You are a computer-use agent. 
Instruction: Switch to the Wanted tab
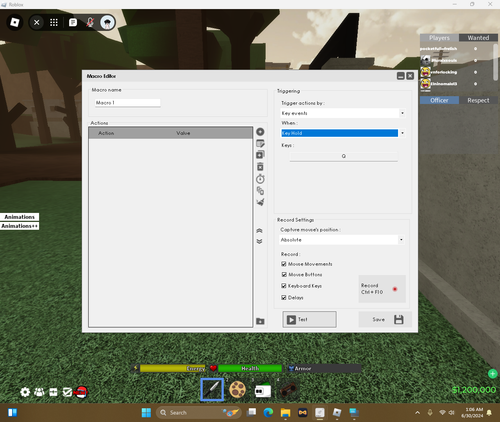pyautogui.click(x=478, y=38)
